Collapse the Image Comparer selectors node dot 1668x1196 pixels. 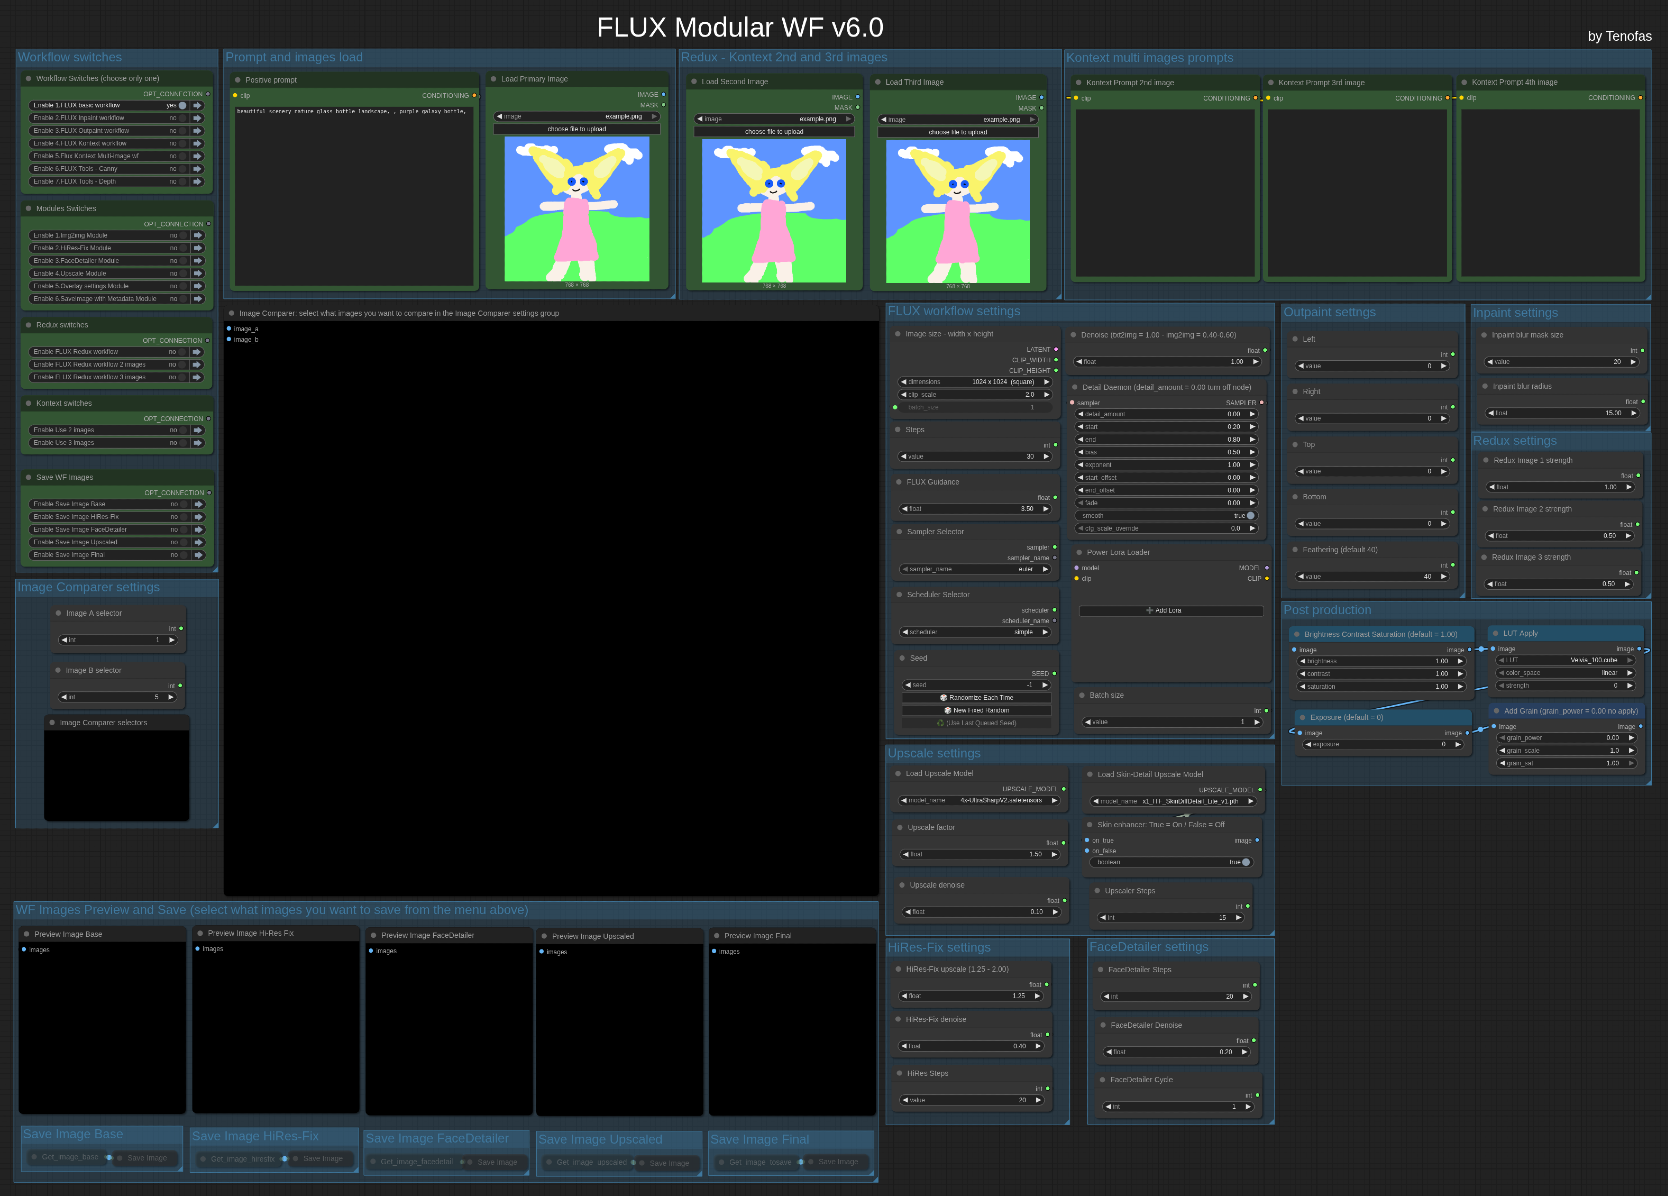(x=53, y=722)
